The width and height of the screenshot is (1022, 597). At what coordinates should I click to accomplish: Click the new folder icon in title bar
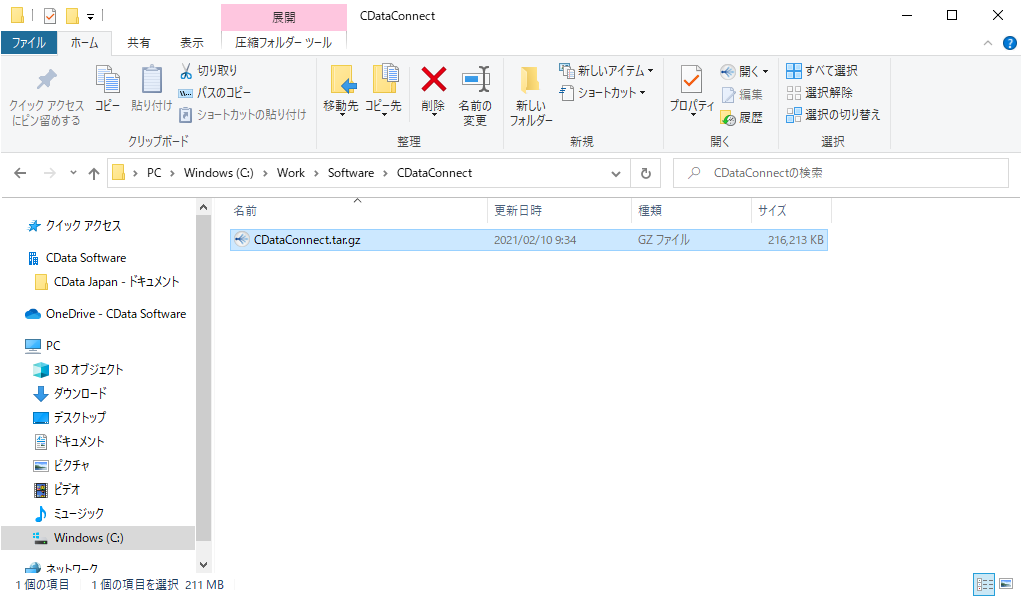click(x=73, y=16)
